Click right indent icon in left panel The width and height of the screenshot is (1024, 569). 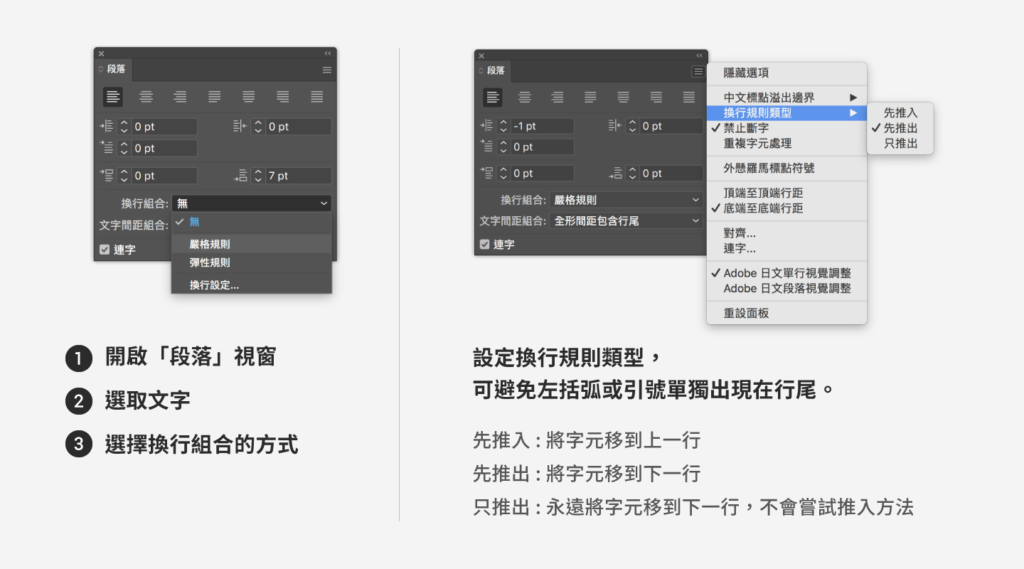[240, 126]
